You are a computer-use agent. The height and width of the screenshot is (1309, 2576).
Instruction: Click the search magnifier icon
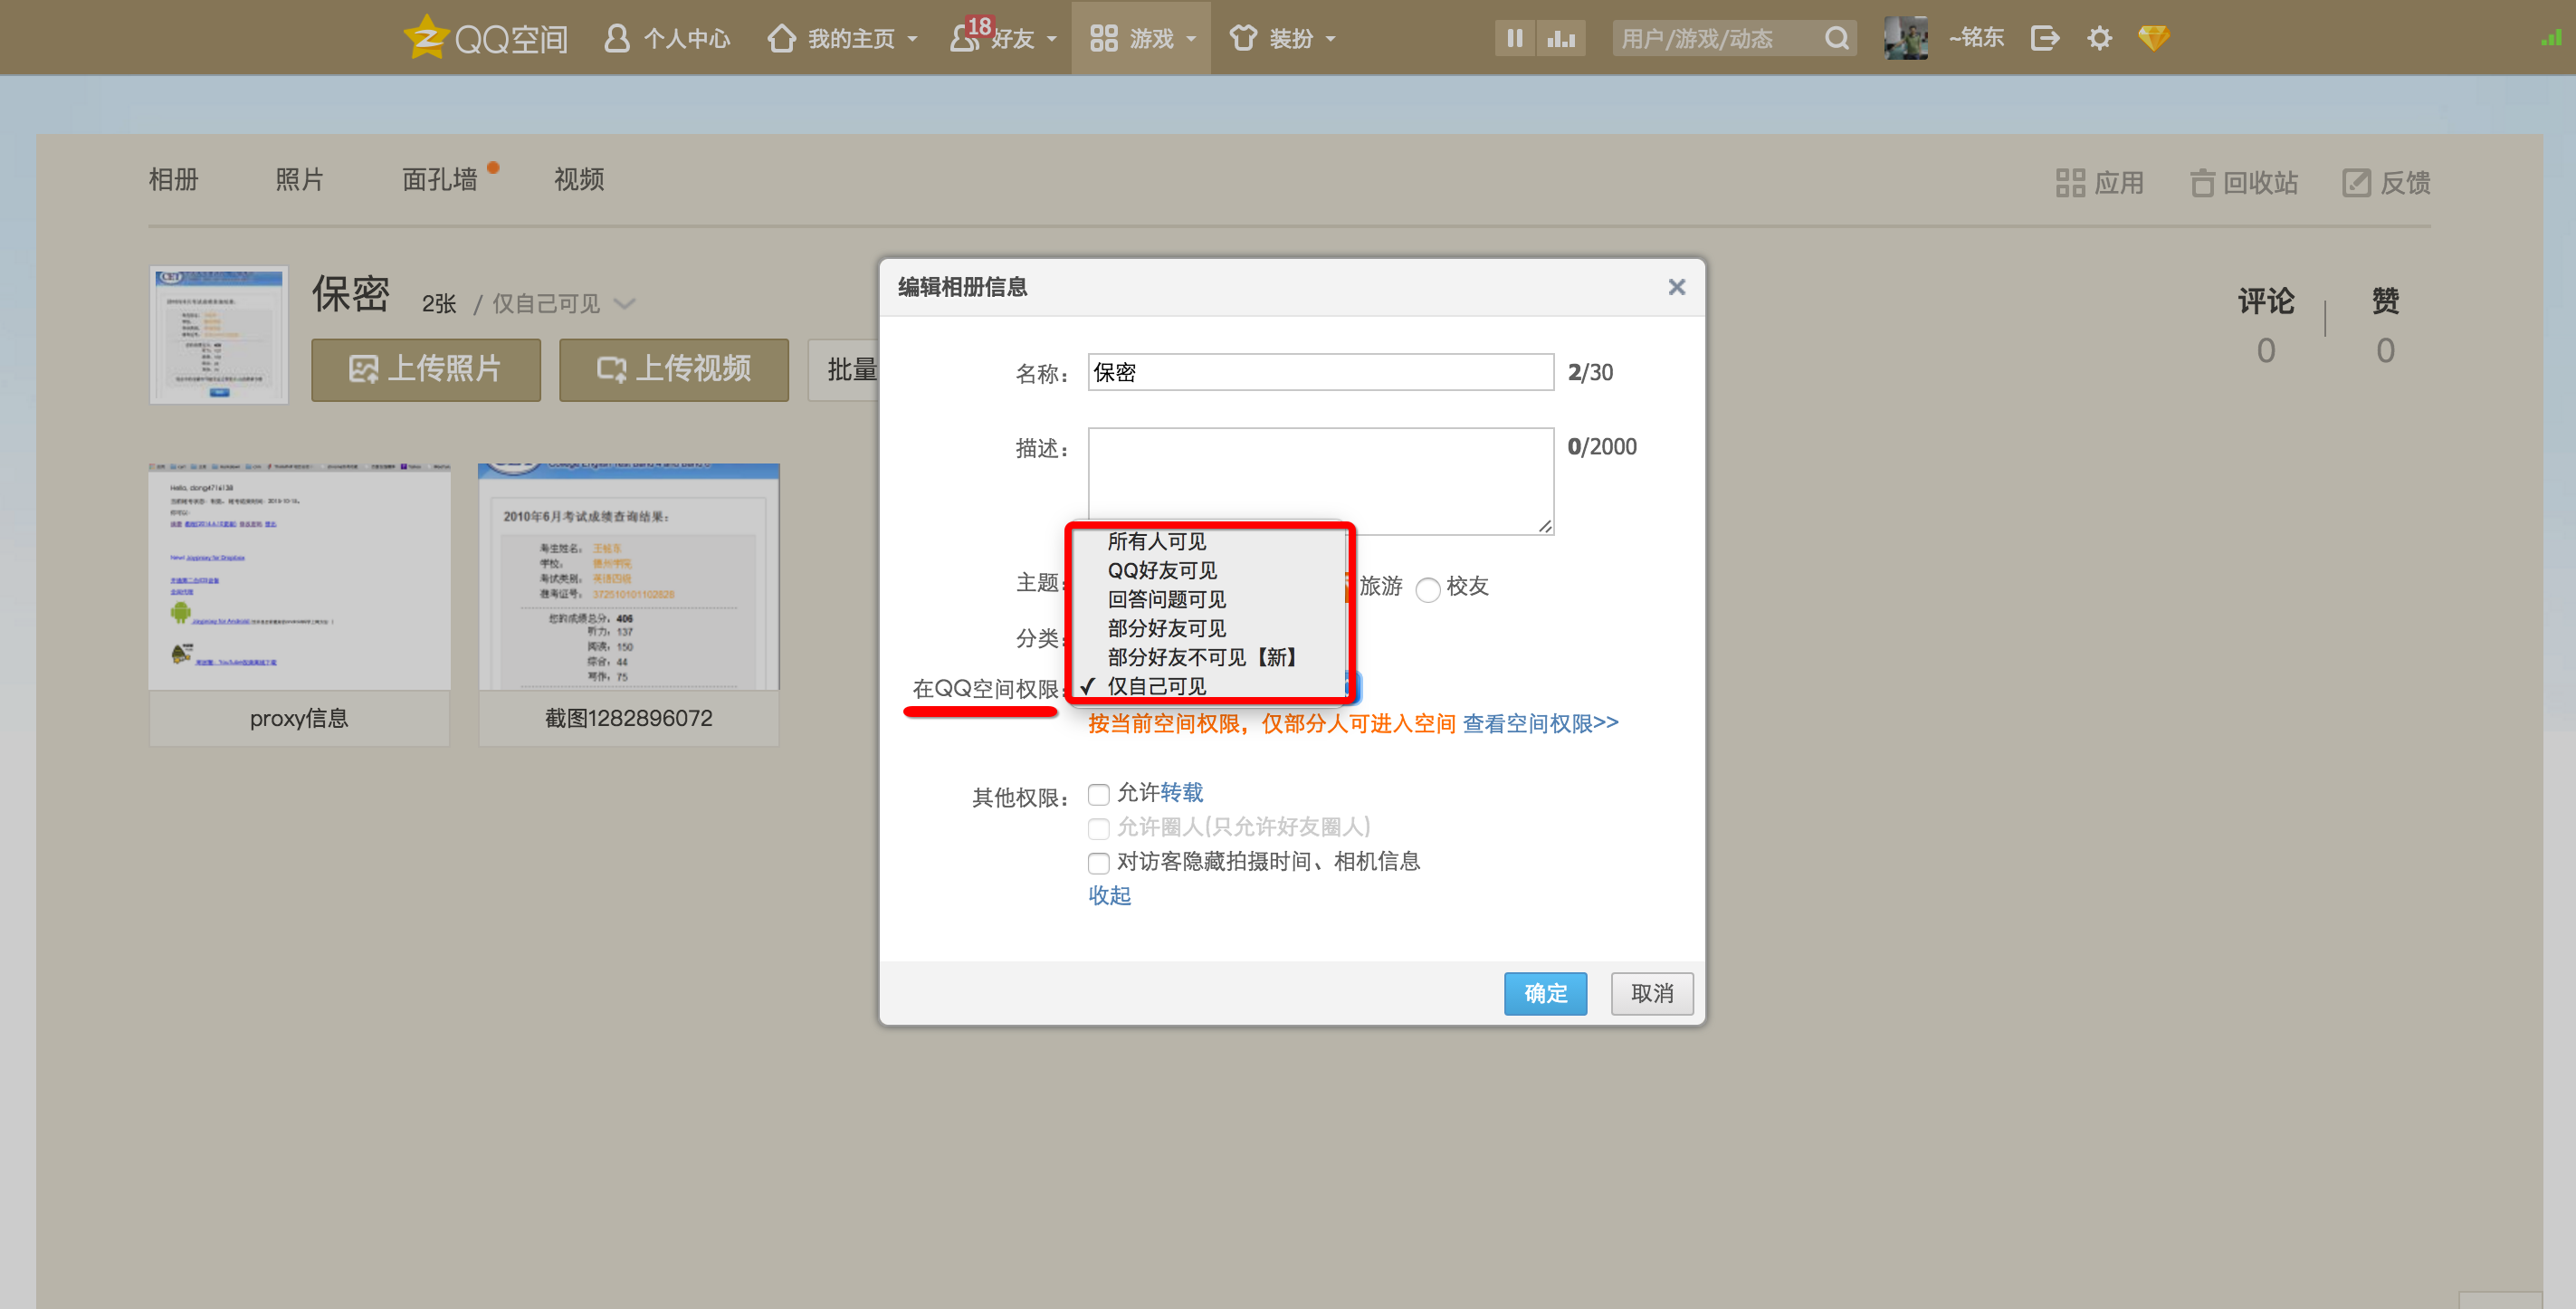[x=1836, y=38]
